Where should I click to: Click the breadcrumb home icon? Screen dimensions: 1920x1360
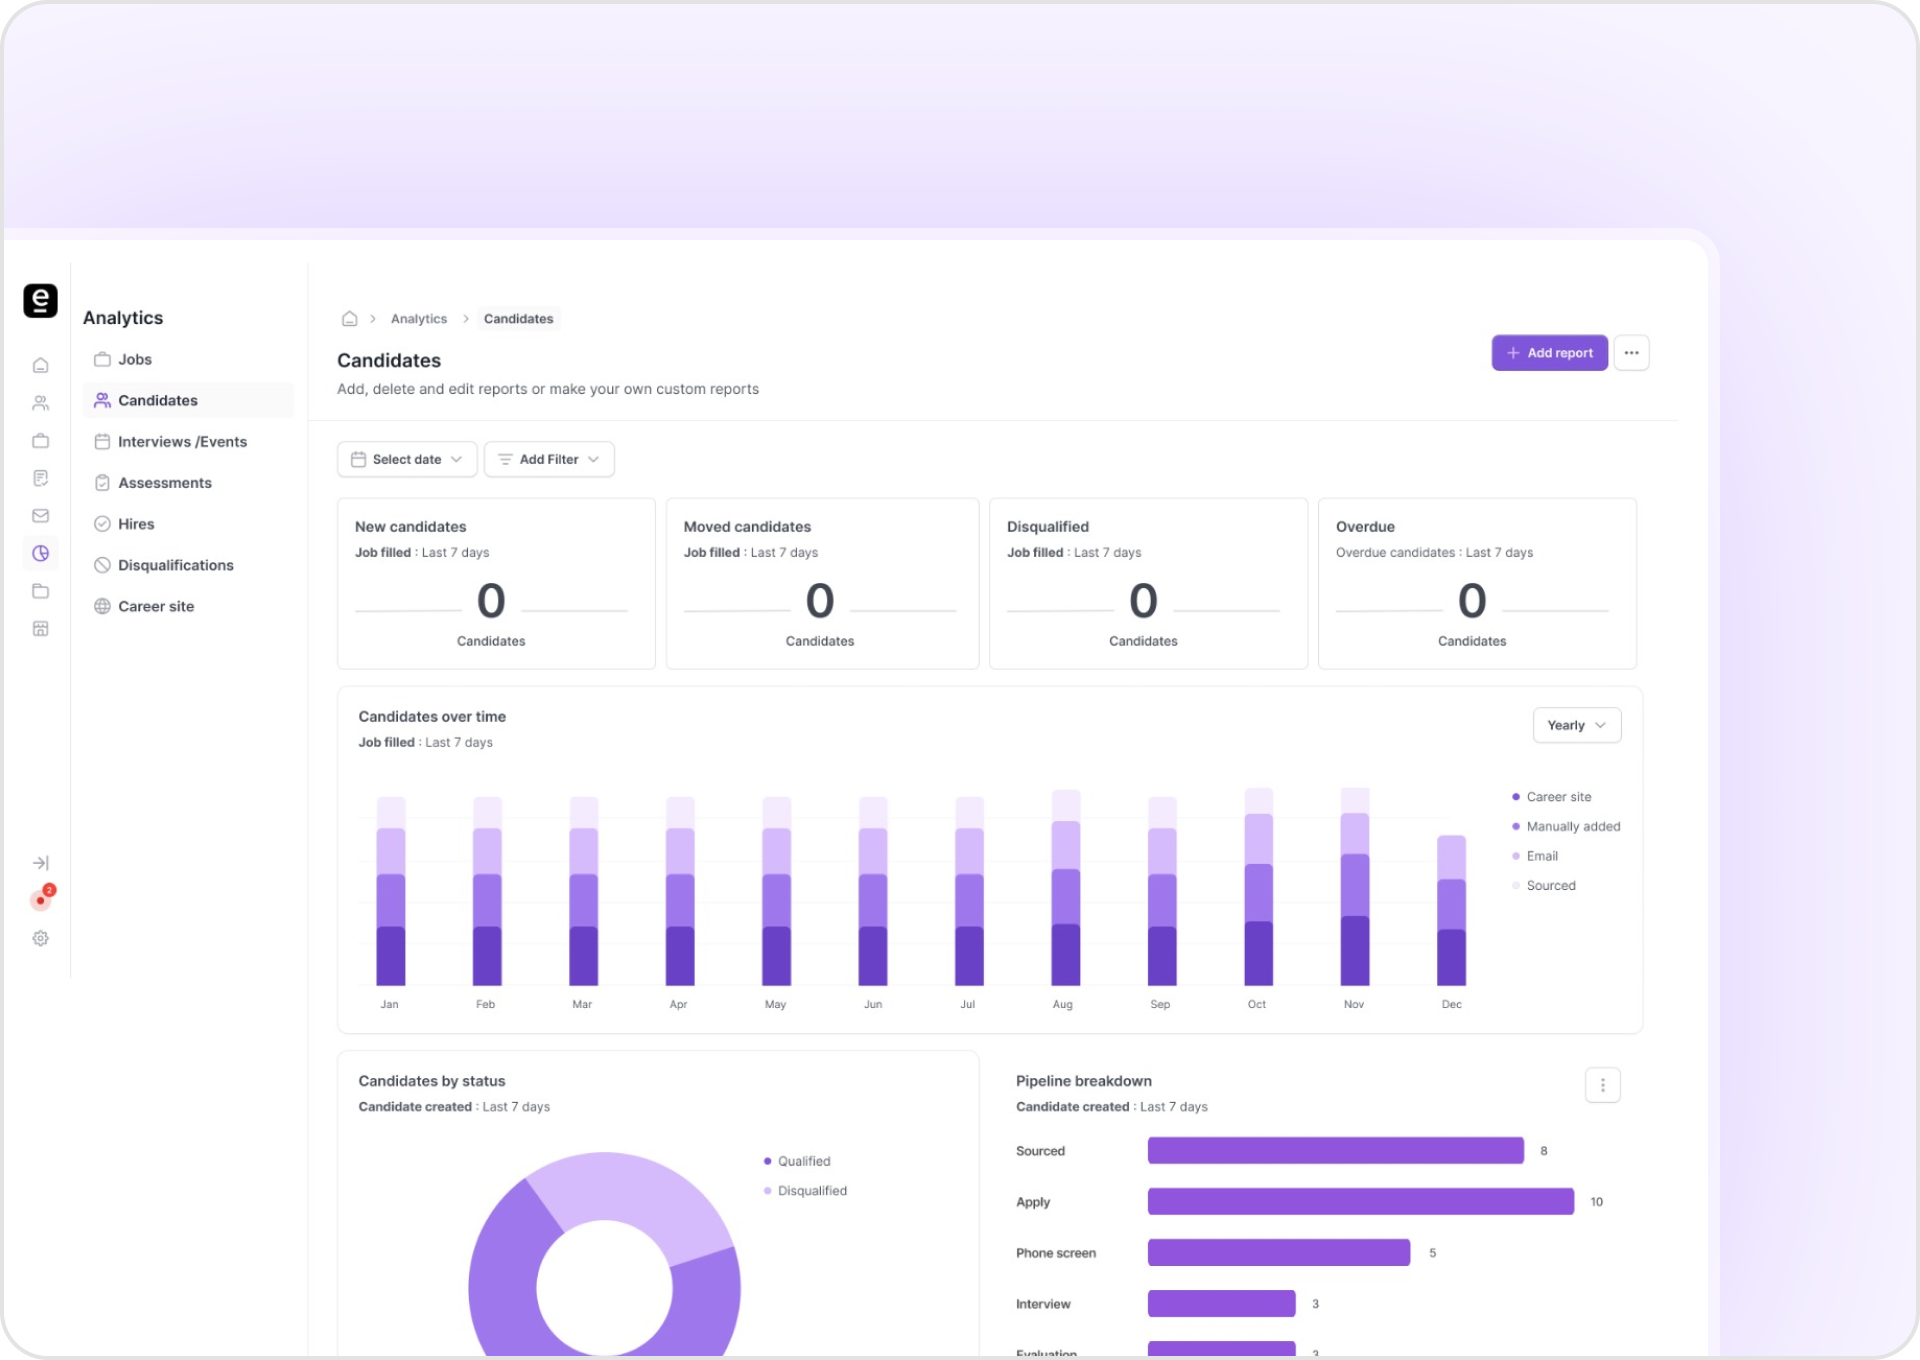(349, 319)
